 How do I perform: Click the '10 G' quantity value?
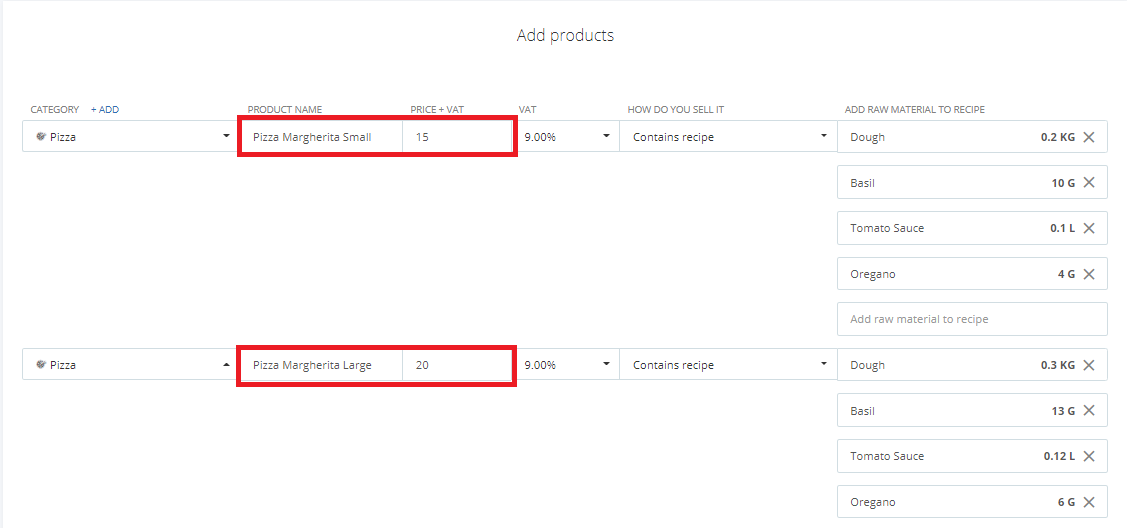1063,183
